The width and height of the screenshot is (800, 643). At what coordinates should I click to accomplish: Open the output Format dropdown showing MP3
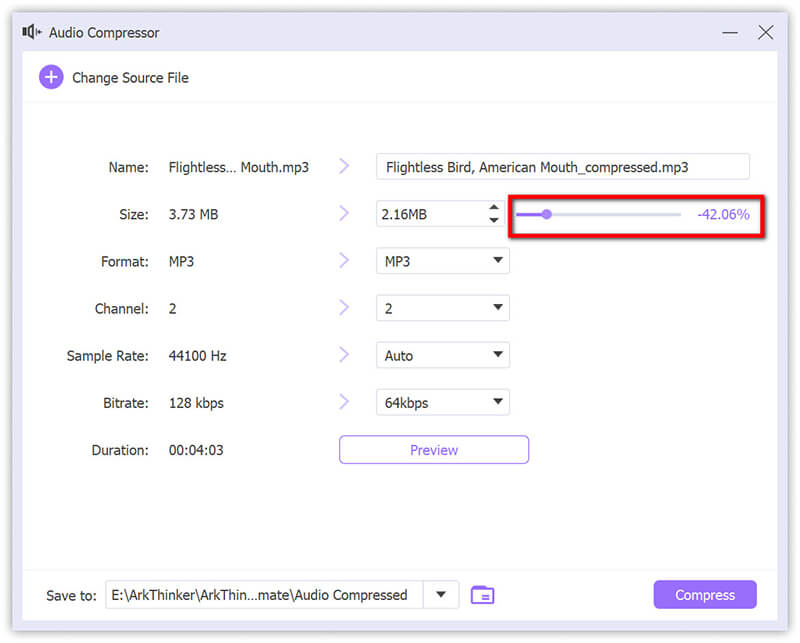tap(442, 261)
